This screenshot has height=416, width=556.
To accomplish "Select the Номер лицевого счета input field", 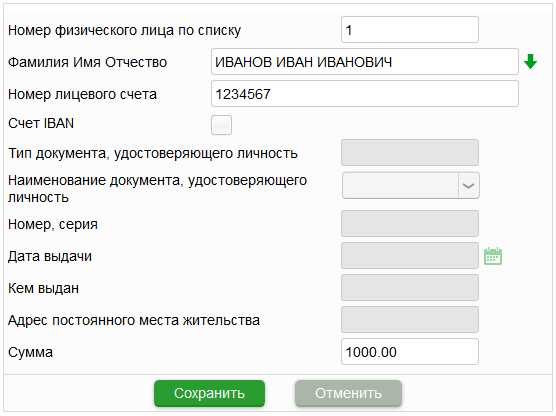I will 365,94.
